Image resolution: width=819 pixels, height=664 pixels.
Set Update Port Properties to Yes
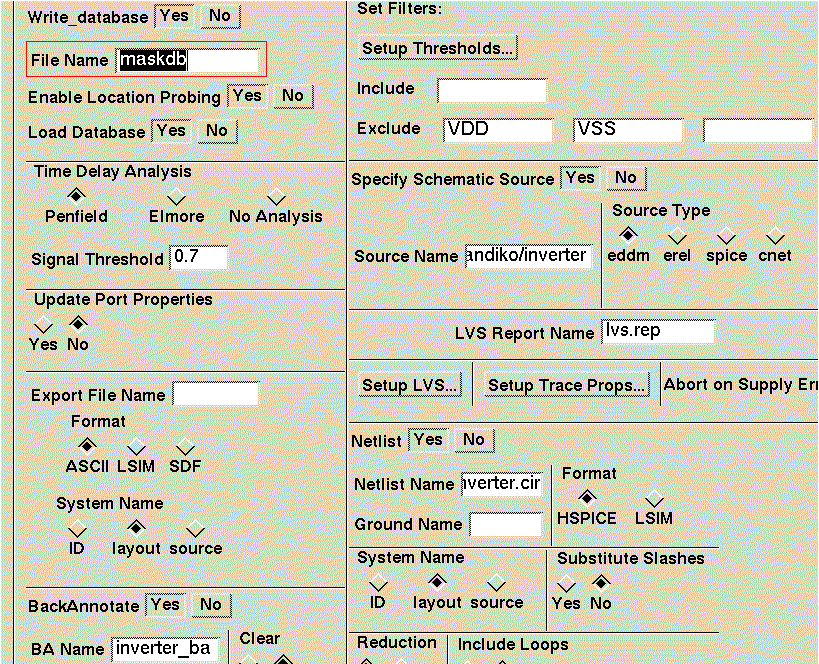tap(43, 325)
